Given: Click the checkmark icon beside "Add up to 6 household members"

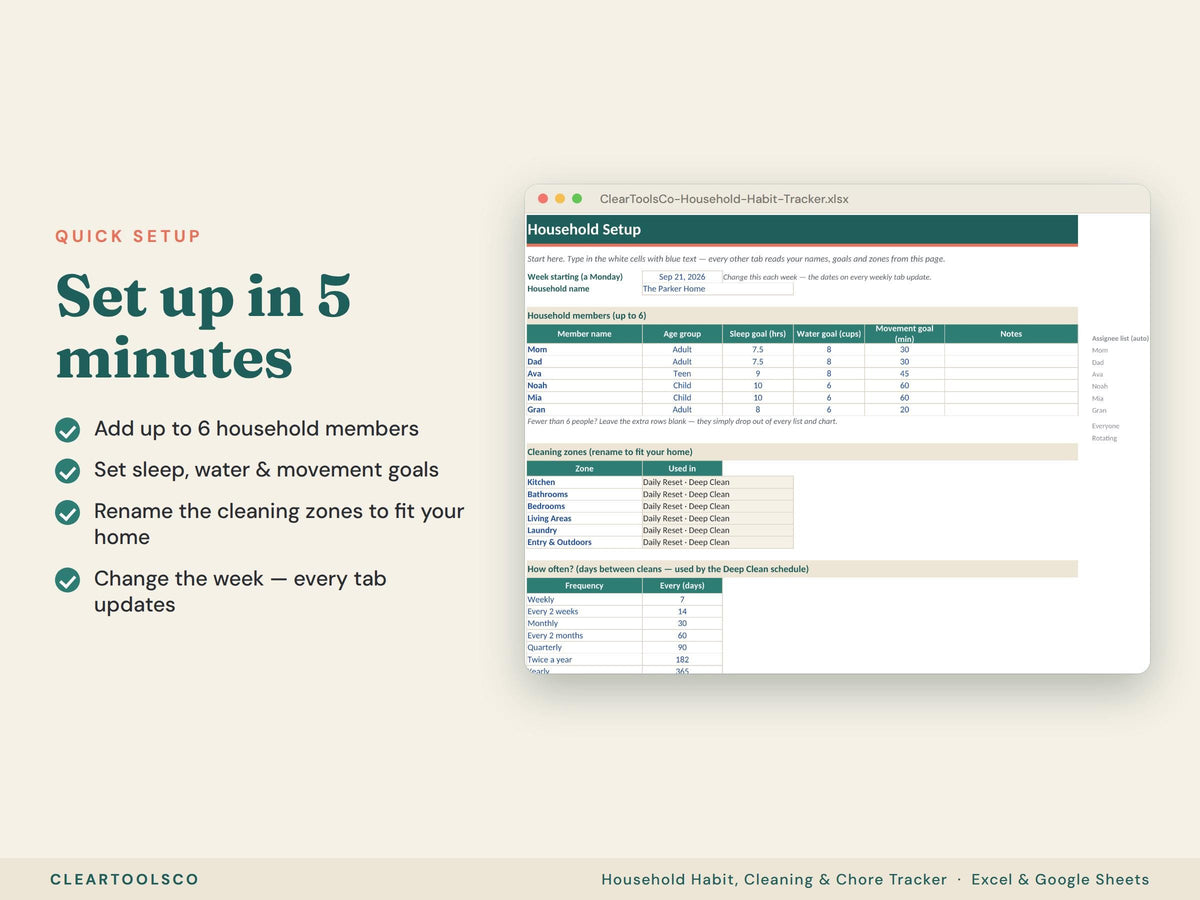Looking at the screenshot, I should (67, 430).
